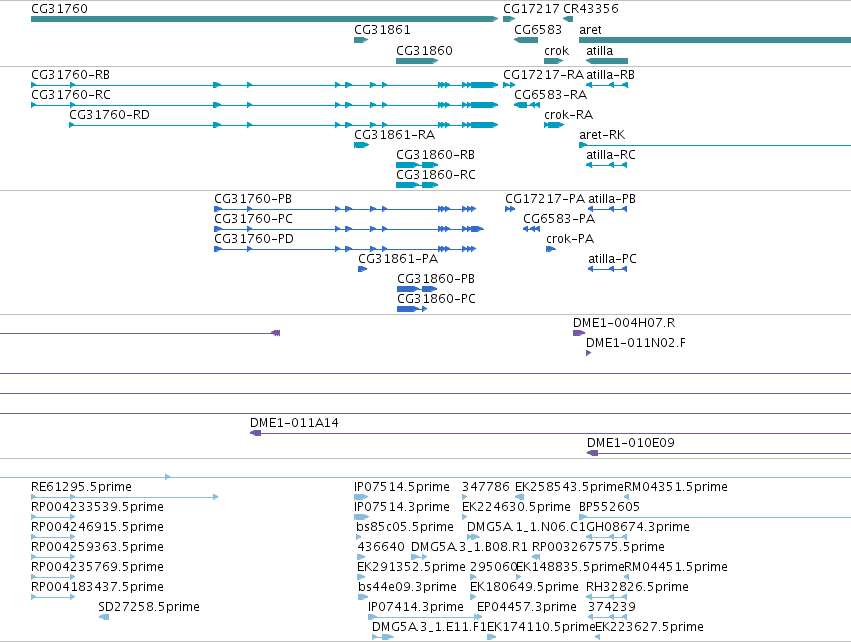Click transcript crok-RA
Viewport: 851px width, 642px height.
pyautogui.click(x=554, y=125)
